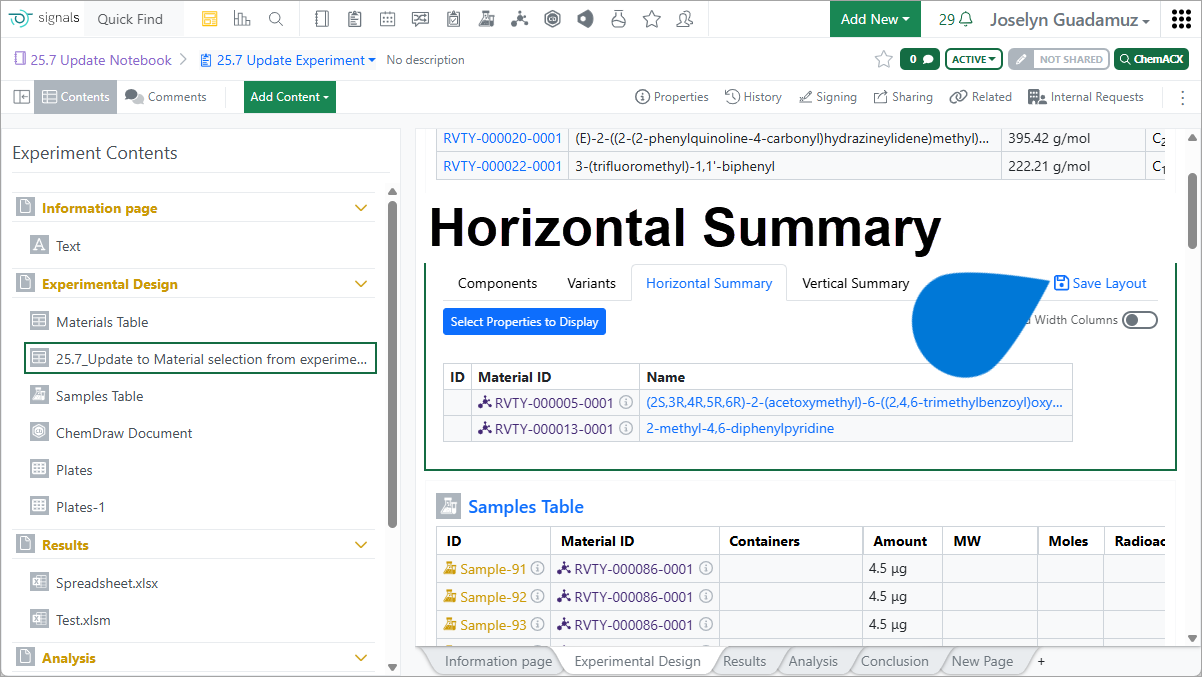Open the three-dot more options menu
Screen dimensions: 1202x677
pyautogui.click(x=1183, y=97)
